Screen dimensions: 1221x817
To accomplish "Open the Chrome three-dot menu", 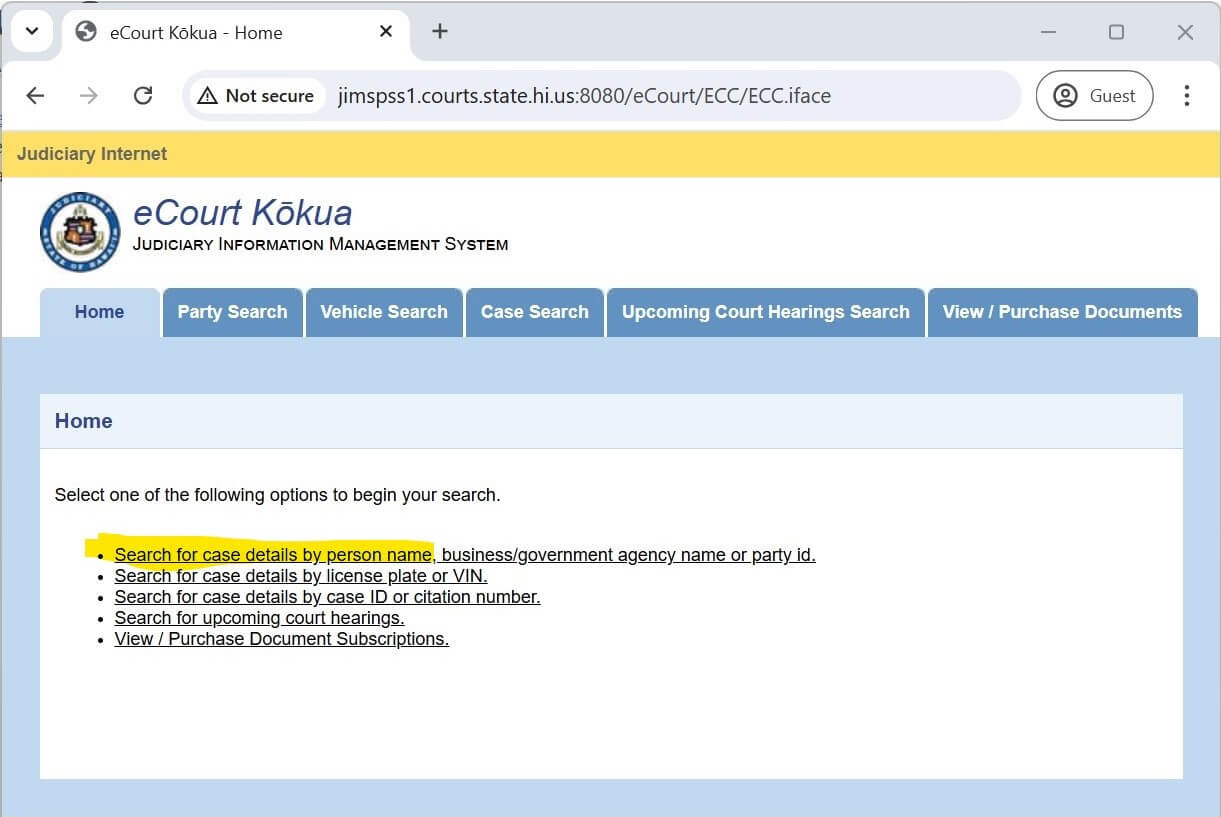I will [x=1187, y=96].
